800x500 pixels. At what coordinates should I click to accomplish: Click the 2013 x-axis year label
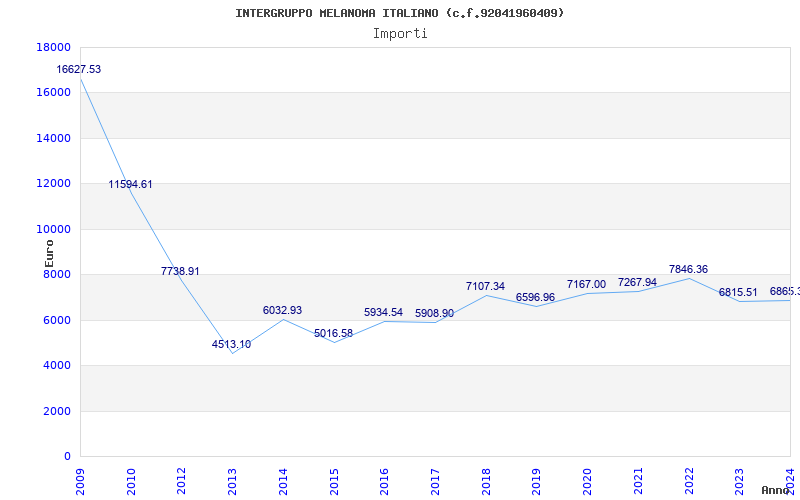pos(232,481)
